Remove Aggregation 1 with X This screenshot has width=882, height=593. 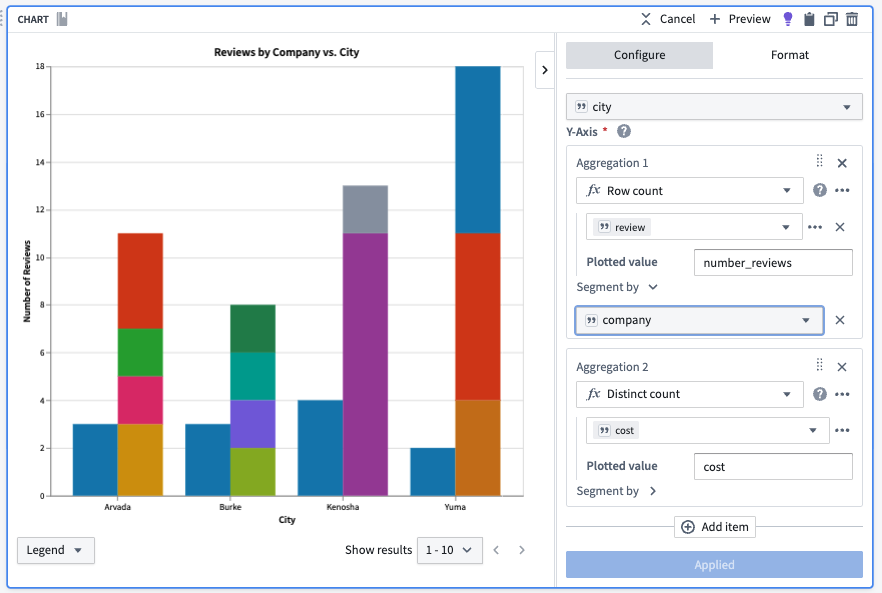point(842,163)
